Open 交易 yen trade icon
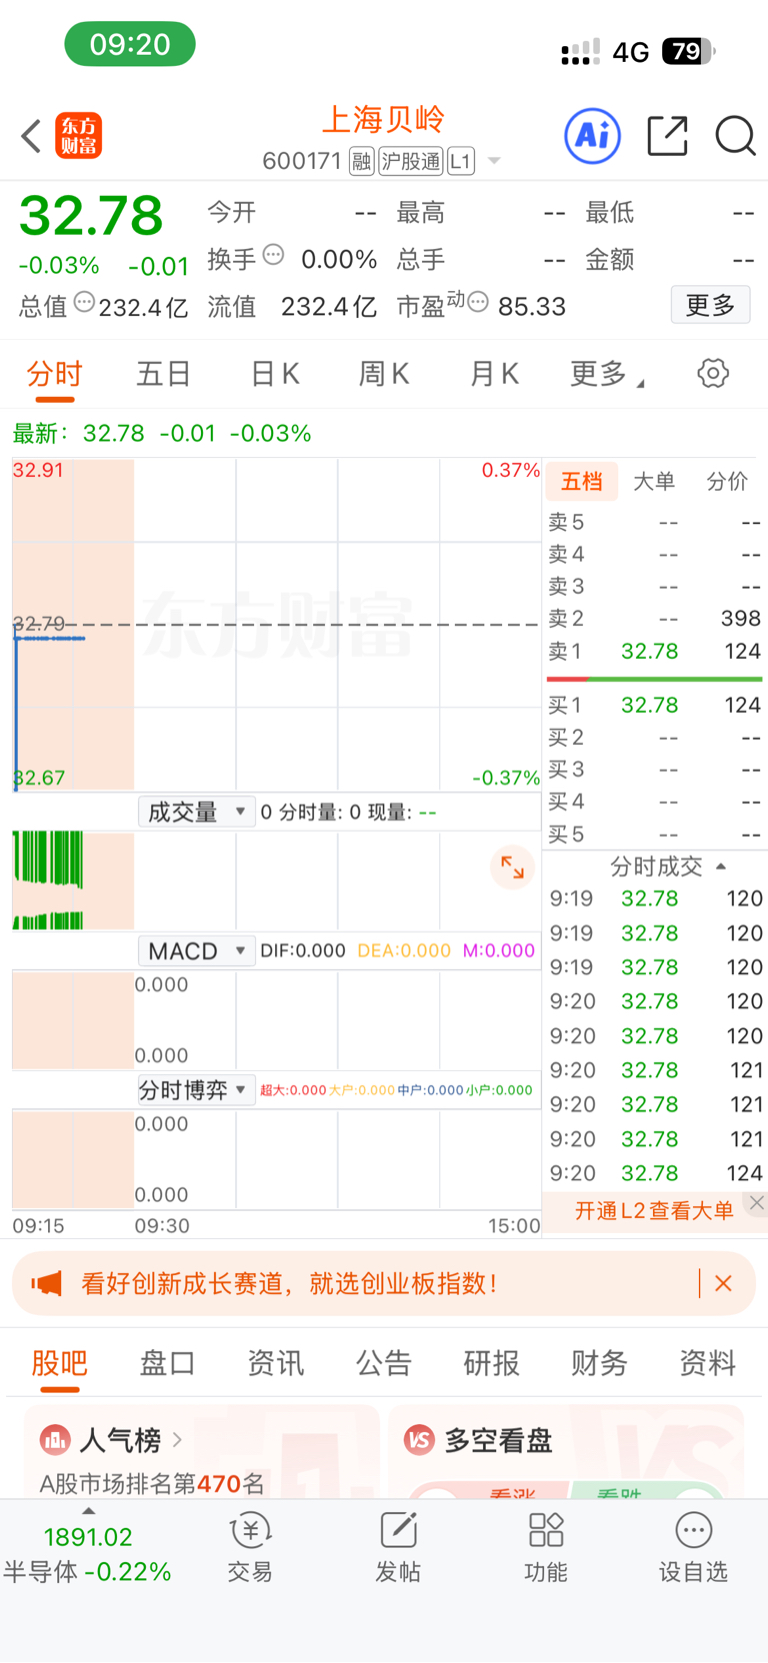Screen dimensions: 768x1663 click(250, 1547)
